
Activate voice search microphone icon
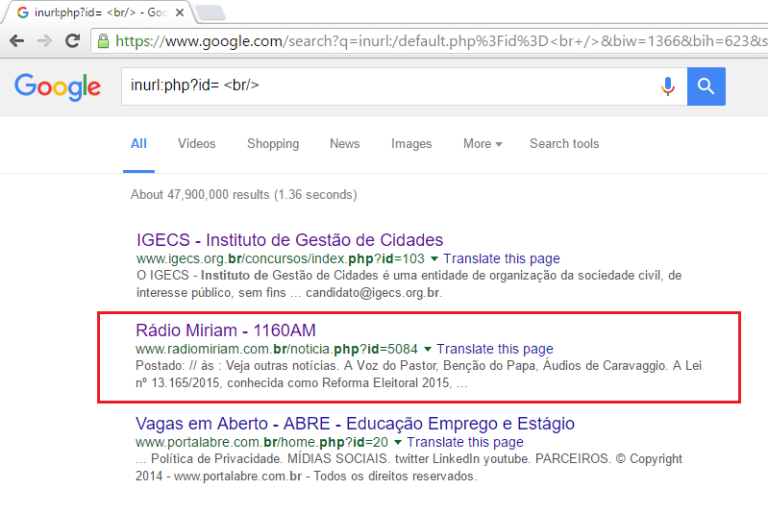tap(667, 87)
